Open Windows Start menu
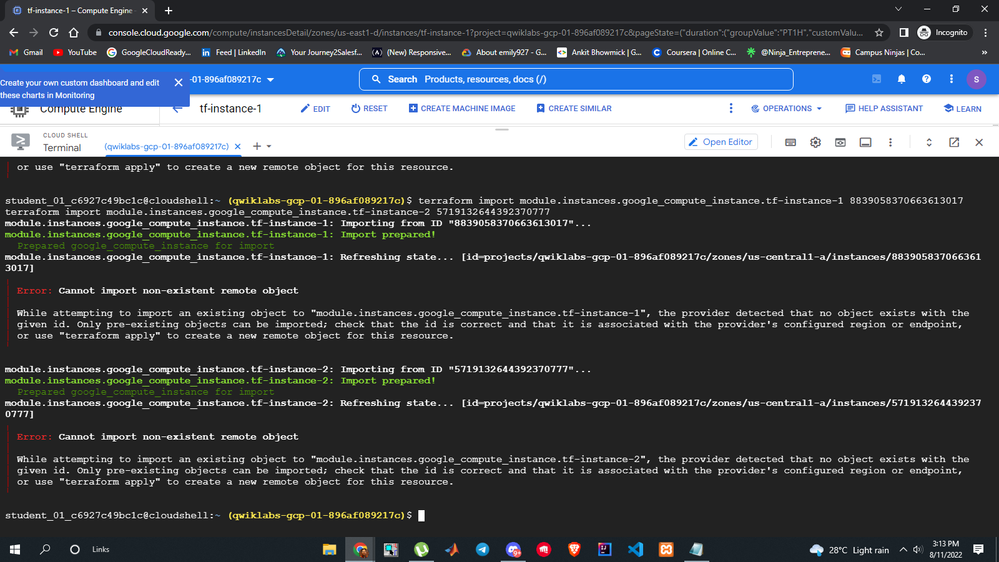The height and width of the screenshot is (562, 999). pyautogui.click(x=15, y=549)
